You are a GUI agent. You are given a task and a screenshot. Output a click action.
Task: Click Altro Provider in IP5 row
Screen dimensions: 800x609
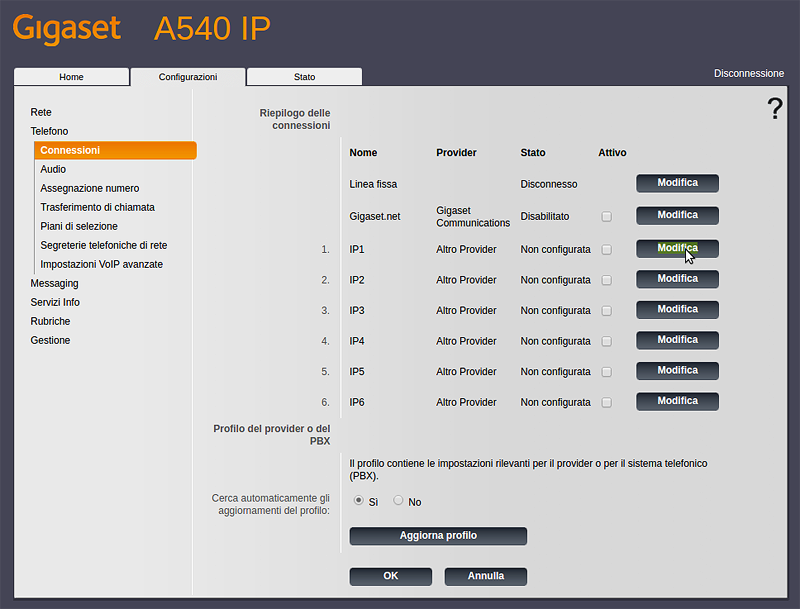click(466, 372)
